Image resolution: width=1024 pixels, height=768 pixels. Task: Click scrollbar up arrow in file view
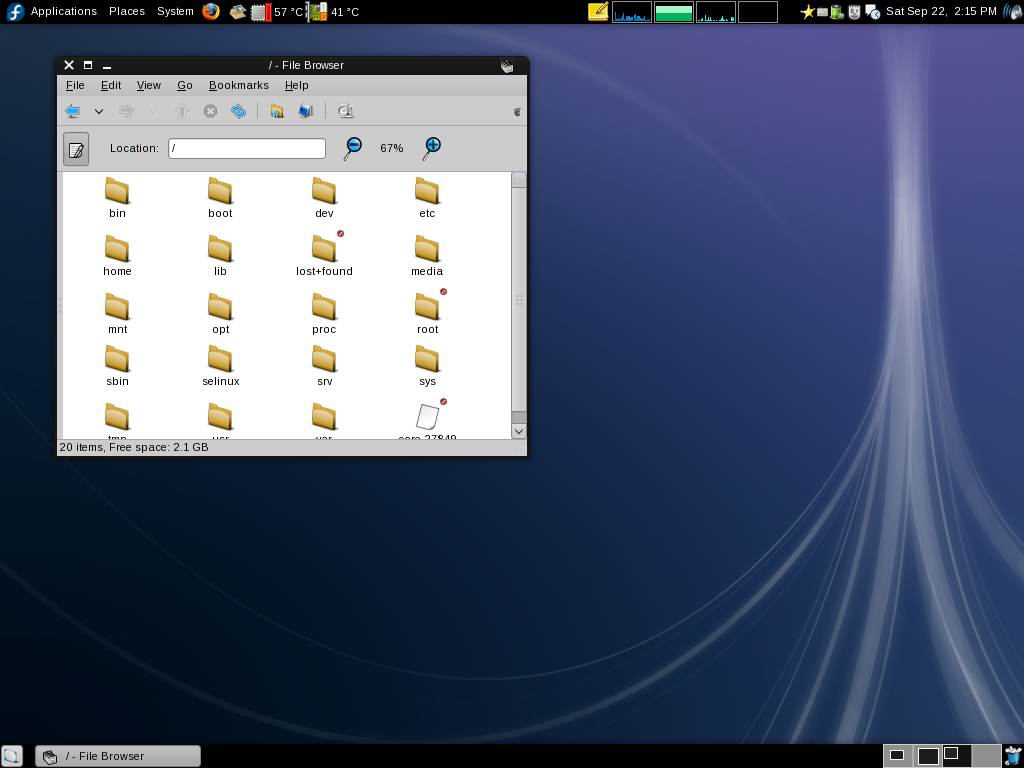[x=519, y=180]
